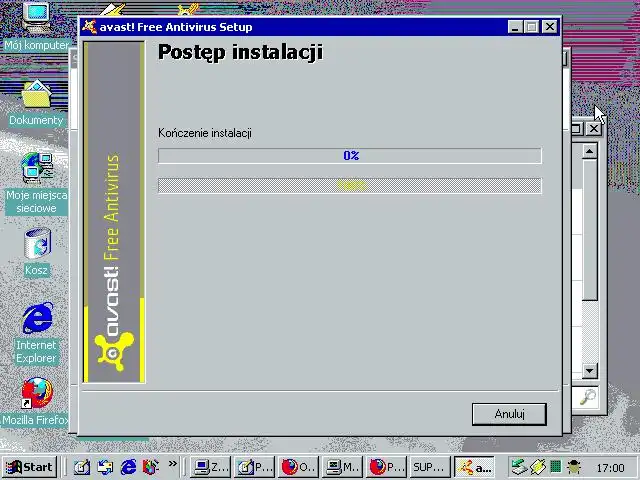640x480 pixels.
Task: Click the avast 'a...' taskbar button
Action: (x=474, y=467)
